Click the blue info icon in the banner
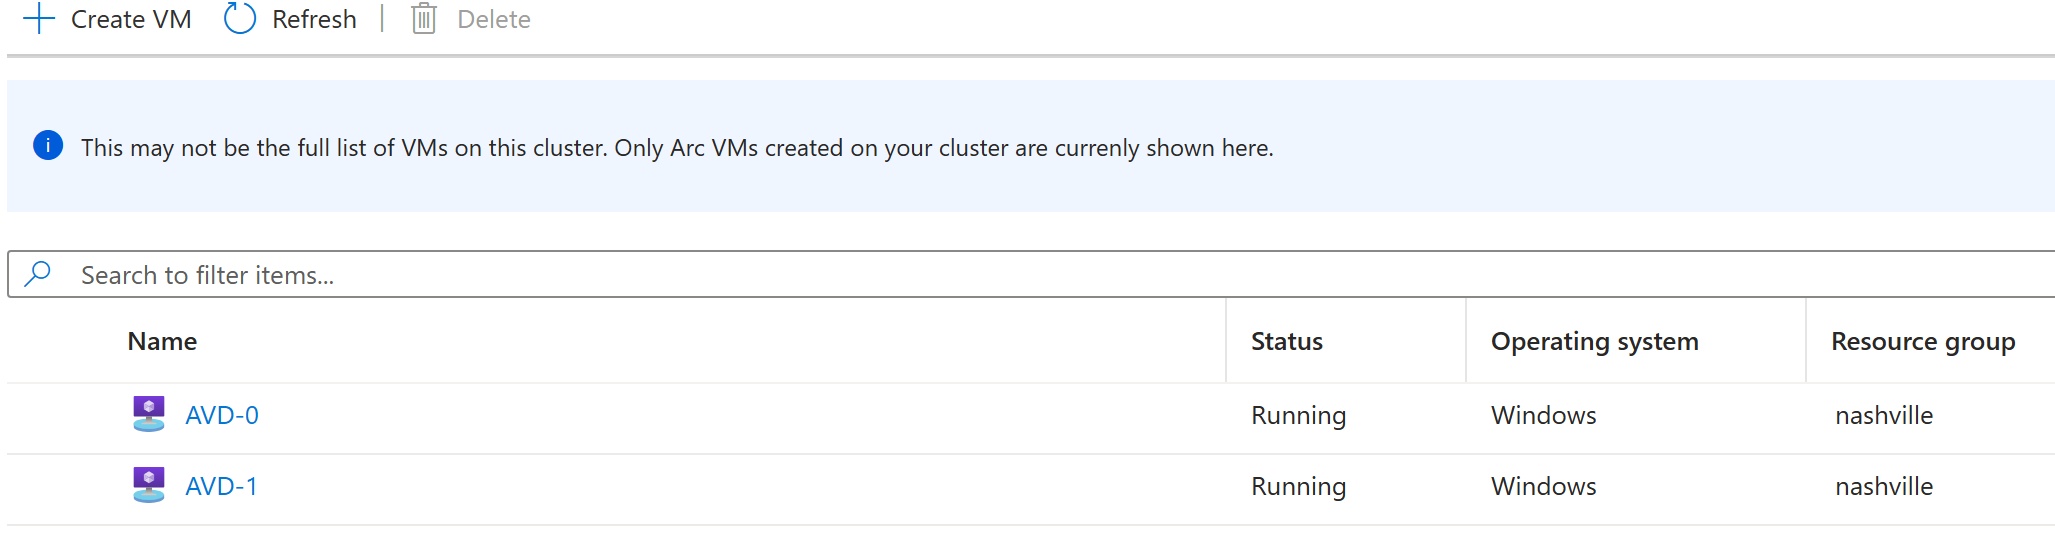Screen dimensions: 2055x533 (48, 146)
